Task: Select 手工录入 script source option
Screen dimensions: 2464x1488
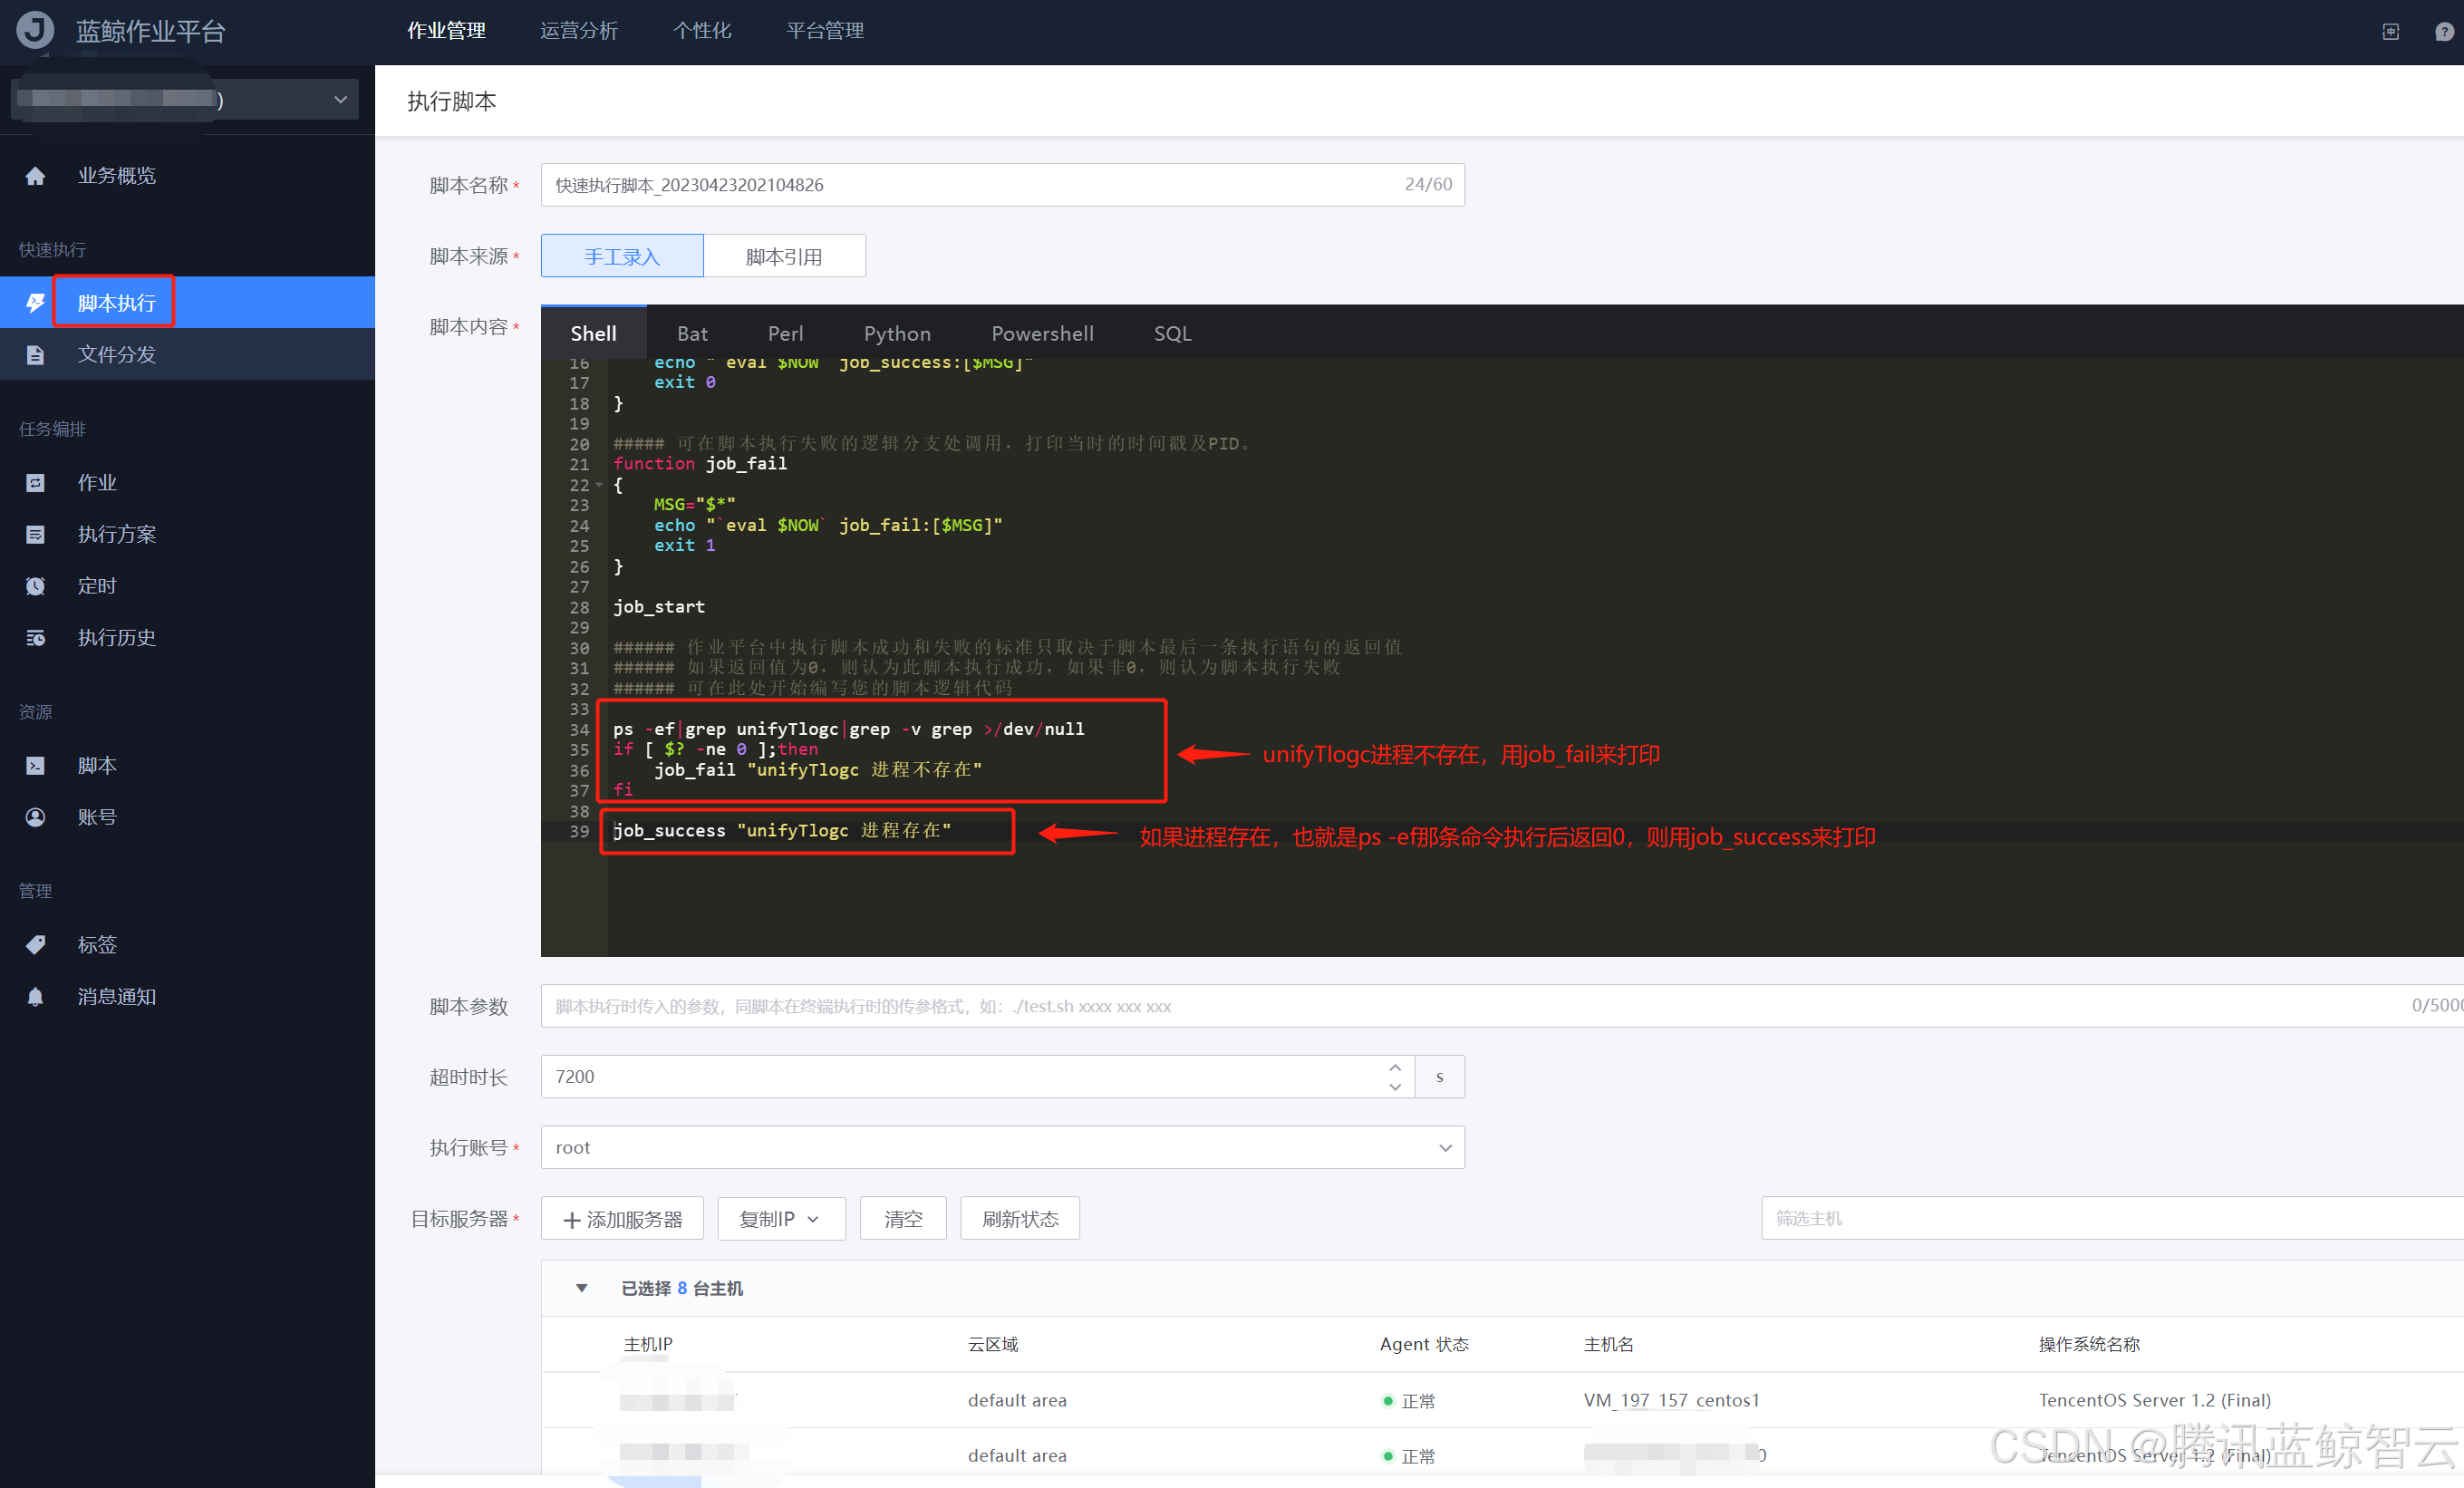Action: click(622, 257)
